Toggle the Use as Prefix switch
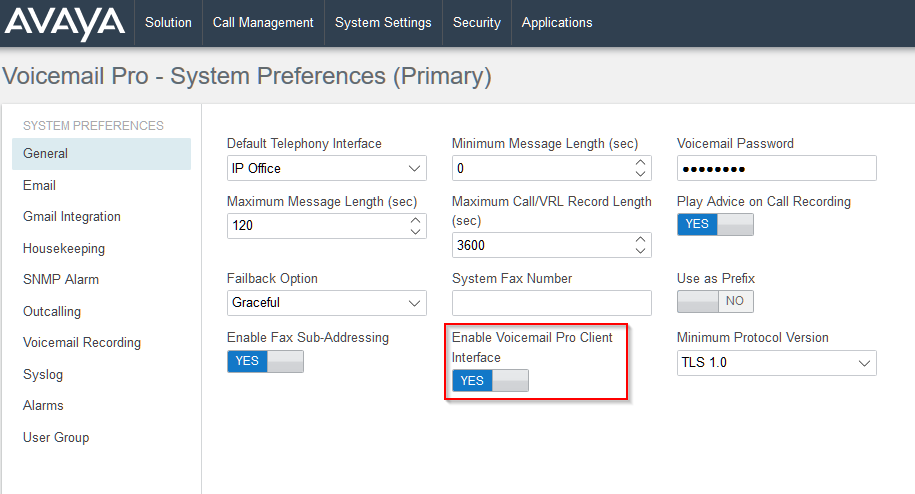Viewport: 915px width, 494px height. [715, 301]
